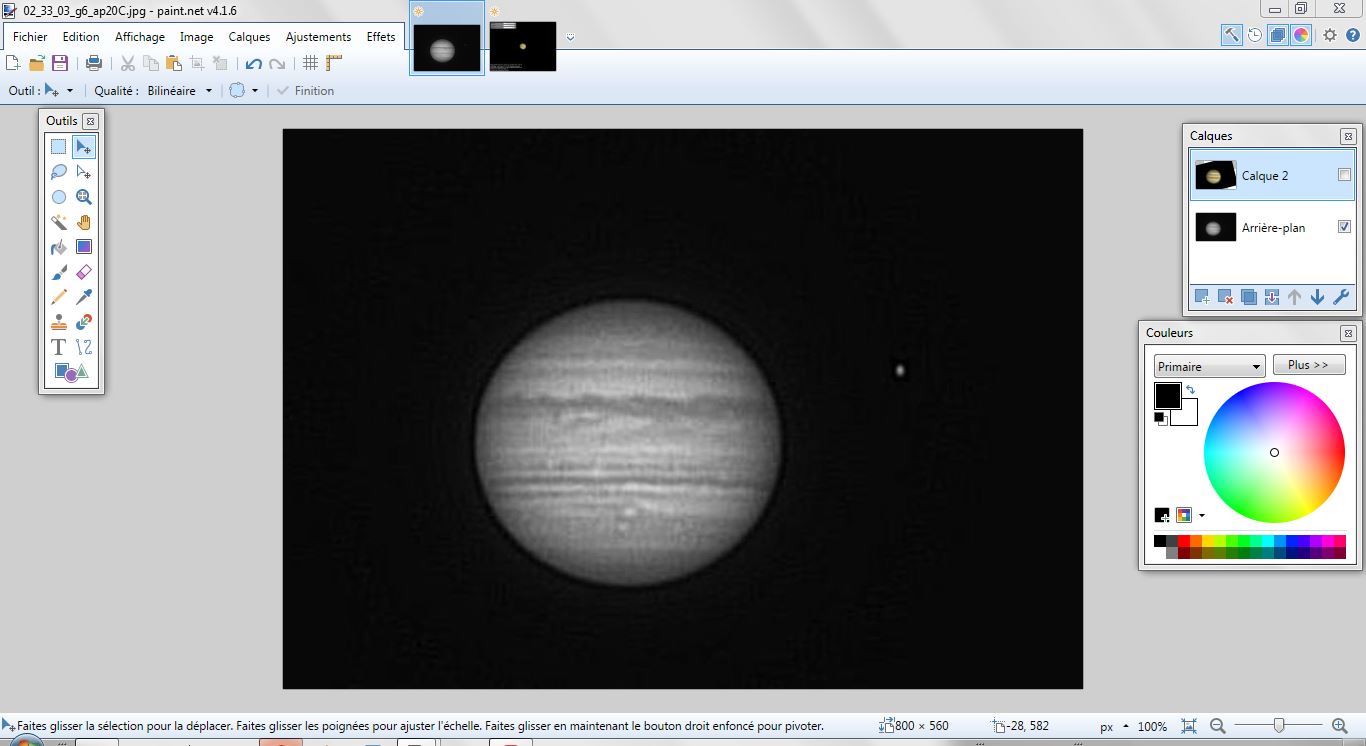
Task: Hide the Arrière-plan layer
Action: 1344,226
